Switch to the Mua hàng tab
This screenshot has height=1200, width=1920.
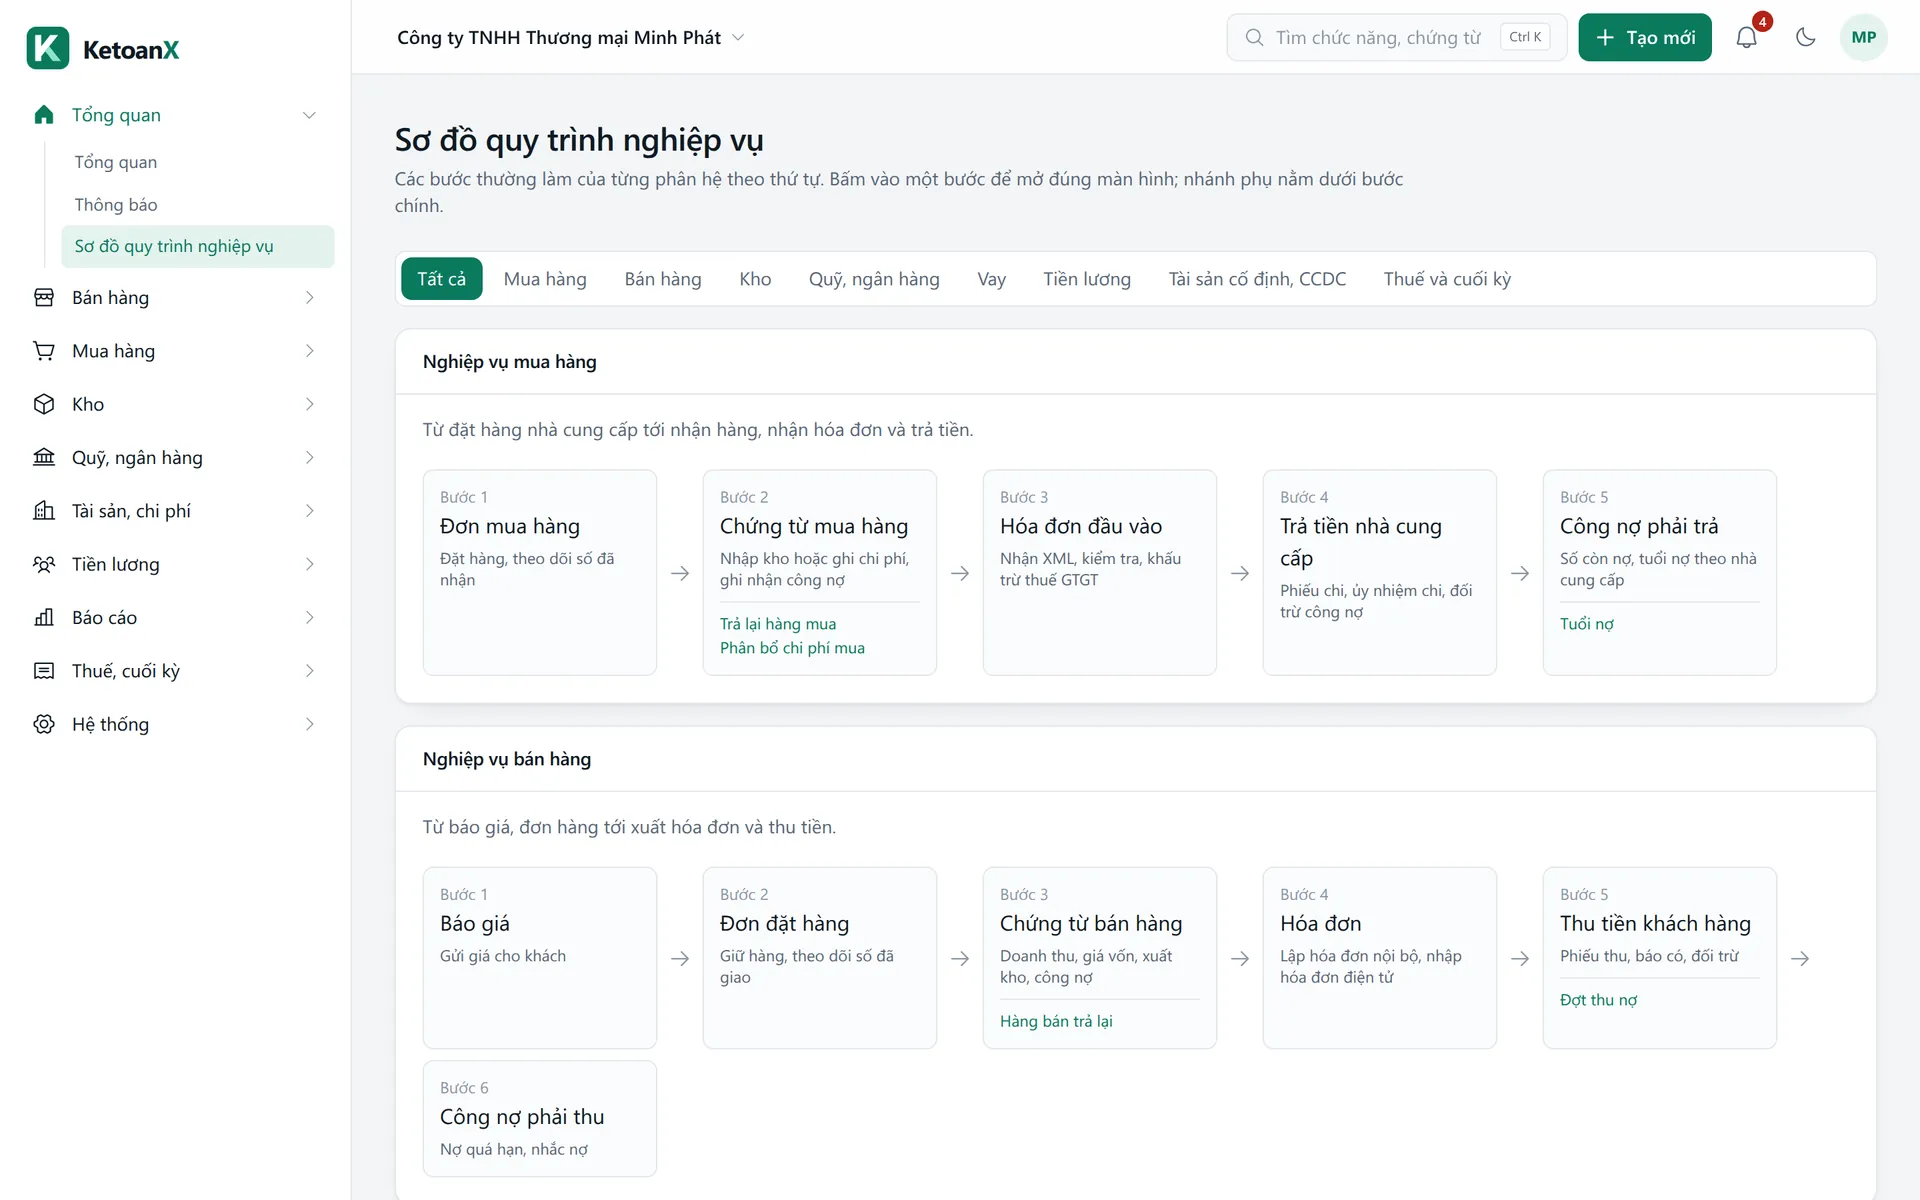[545, 279]
